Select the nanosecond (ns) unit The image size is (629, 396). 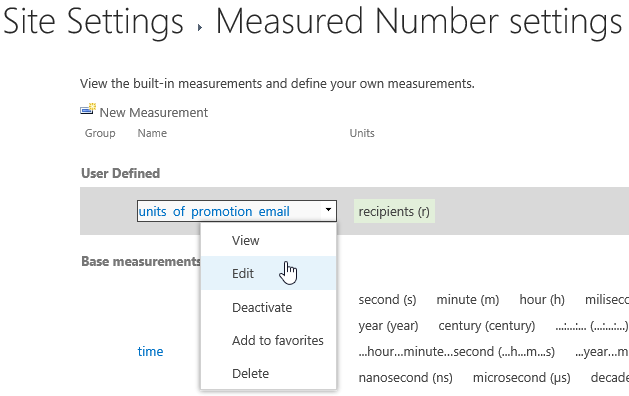pos(405,378)
